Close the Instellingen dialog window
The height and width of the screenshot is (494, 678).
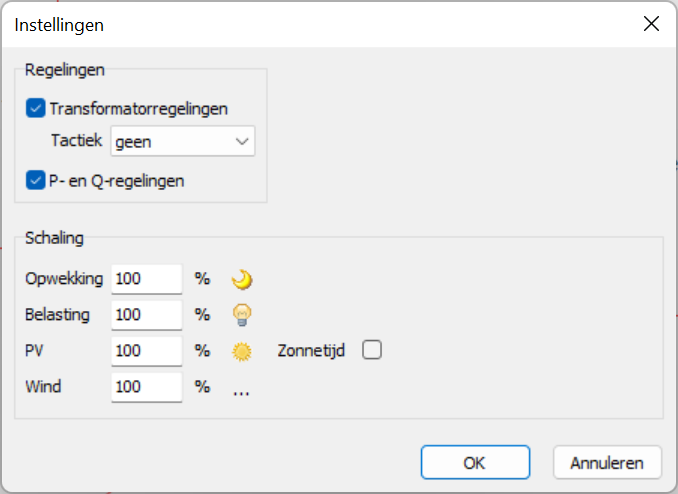coord(651,24)
